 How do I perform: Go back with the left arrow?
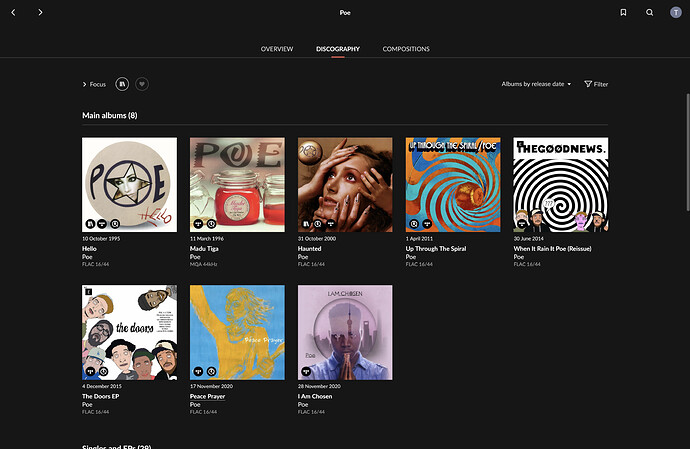point(13,12)
